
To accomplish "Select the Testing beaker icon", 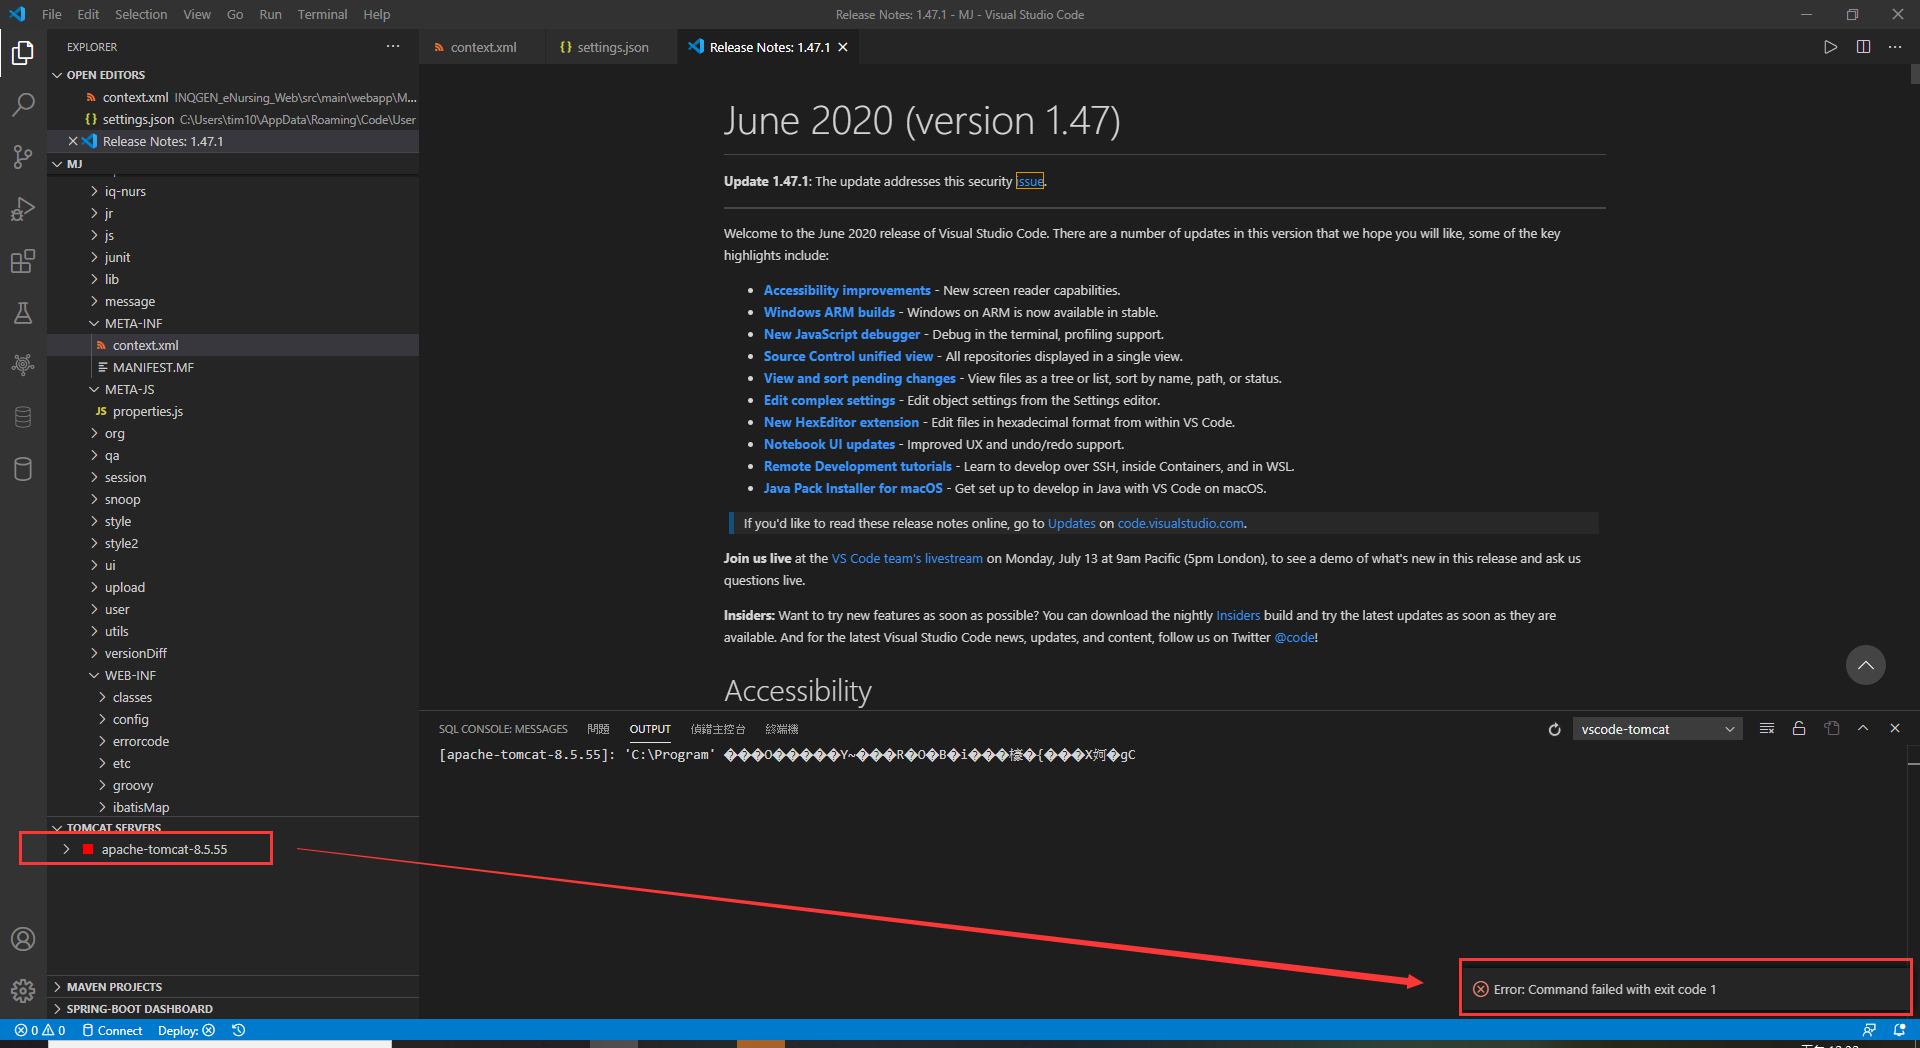I will click(22, 313).
